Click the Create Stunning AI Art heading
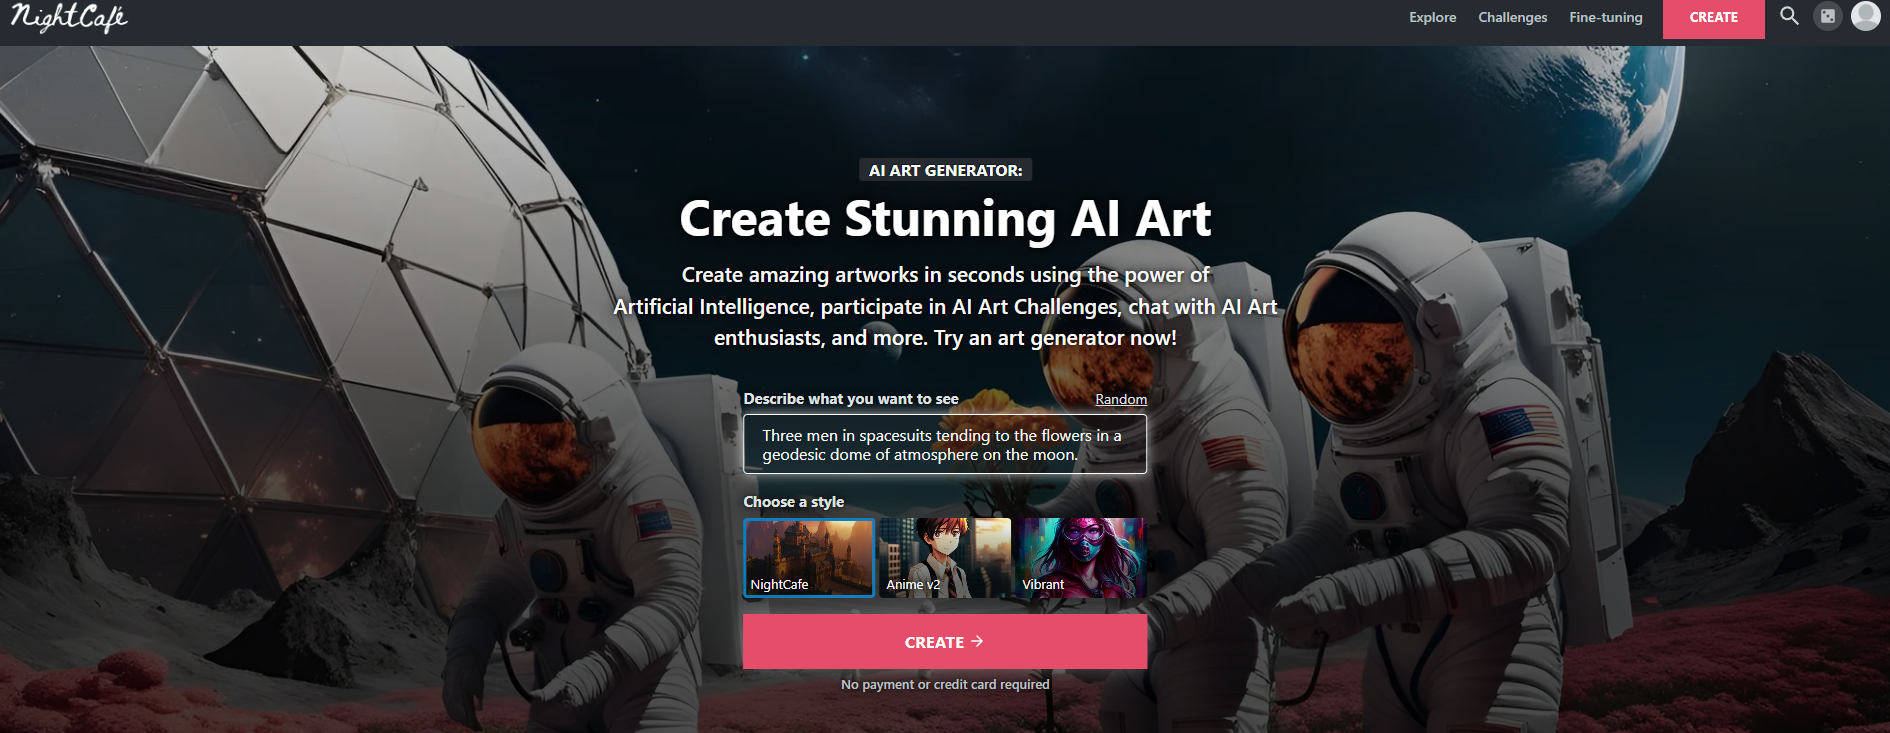The image size is (1890, 733). click(945, 219)
